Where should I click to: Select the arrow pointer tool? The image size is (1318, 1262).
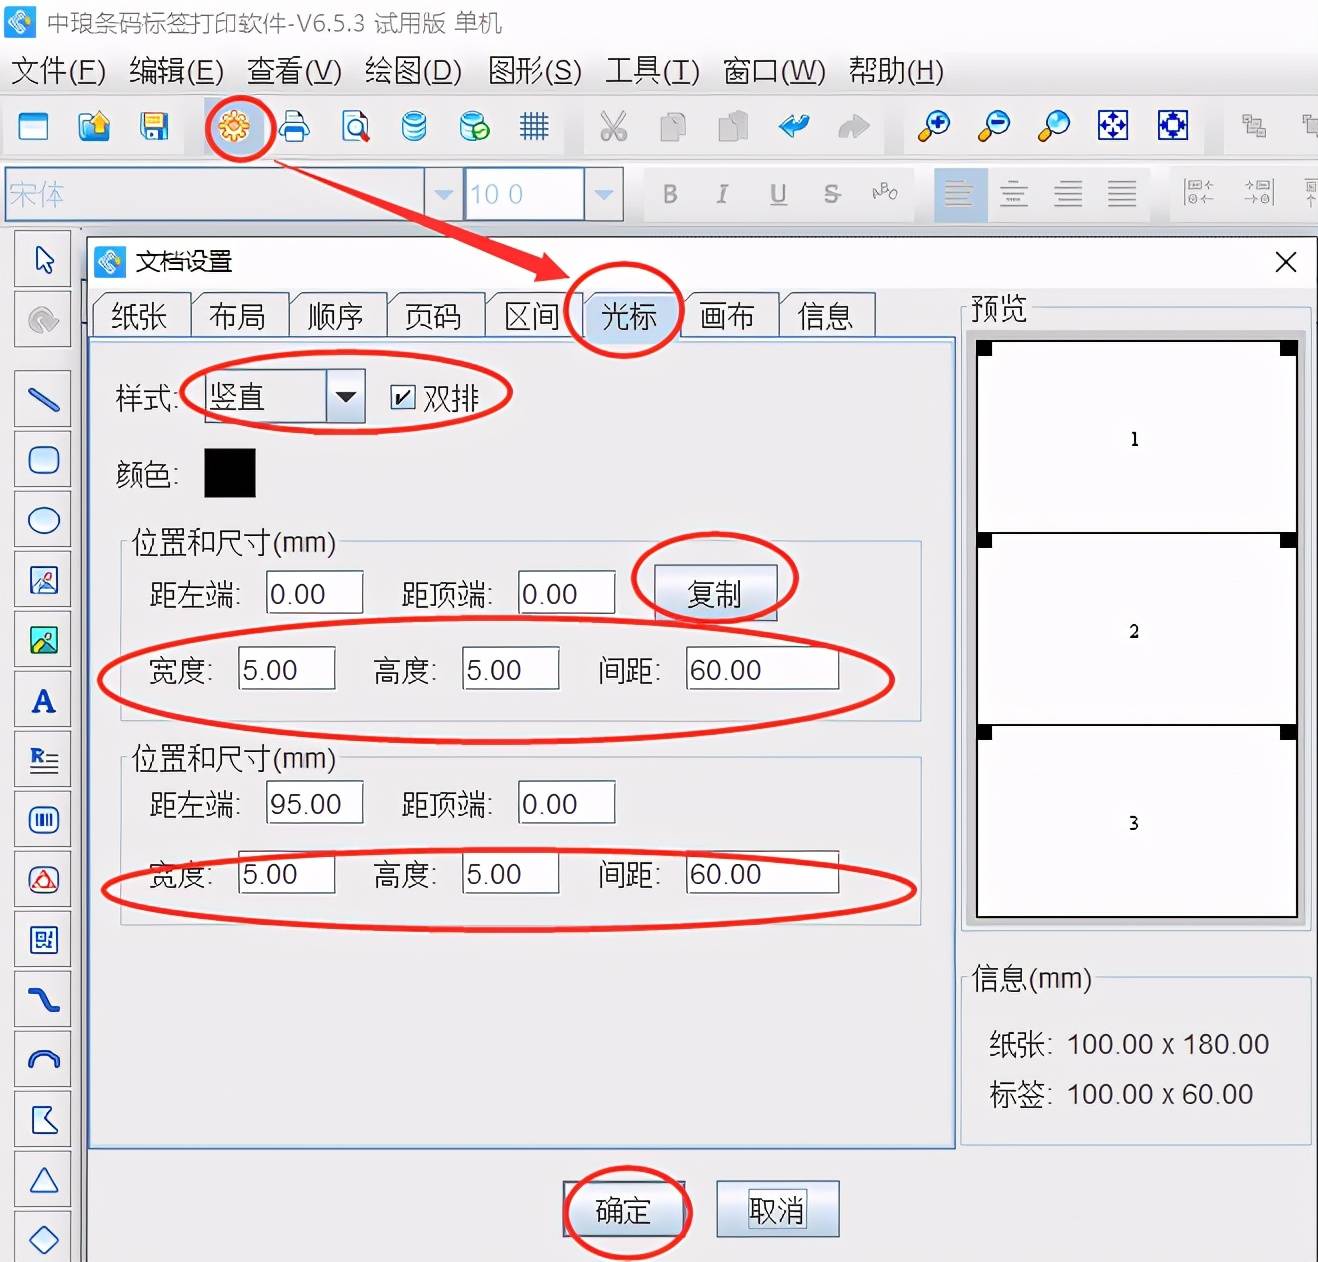pos(43,260)
